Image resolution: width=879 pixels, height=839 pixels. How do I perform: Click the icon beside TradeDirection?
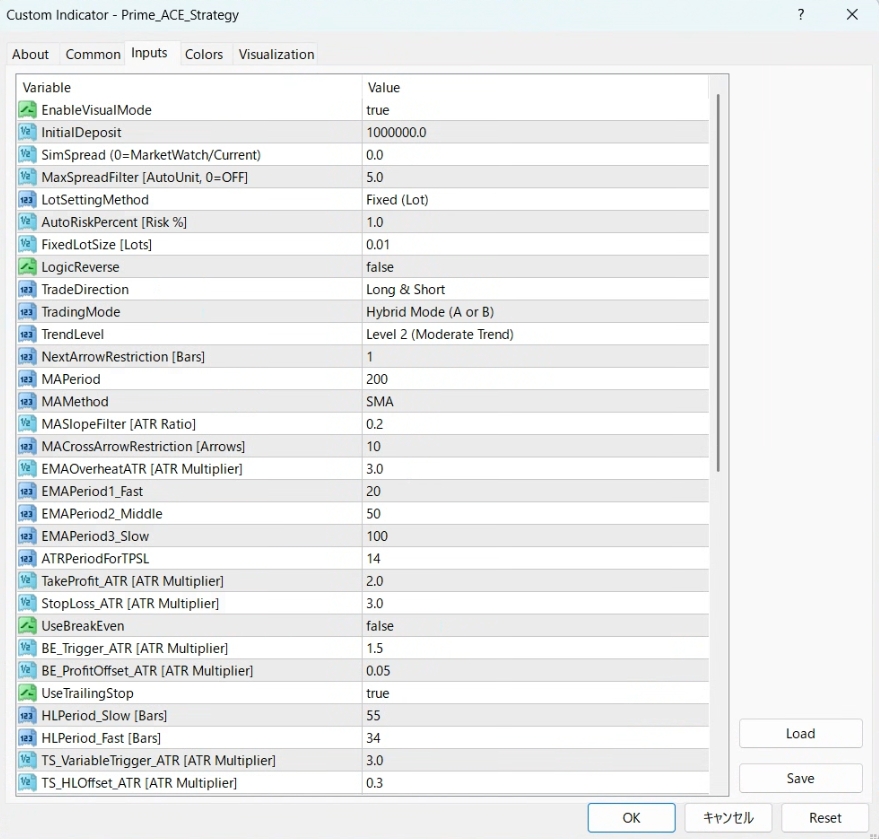[27, 289]
